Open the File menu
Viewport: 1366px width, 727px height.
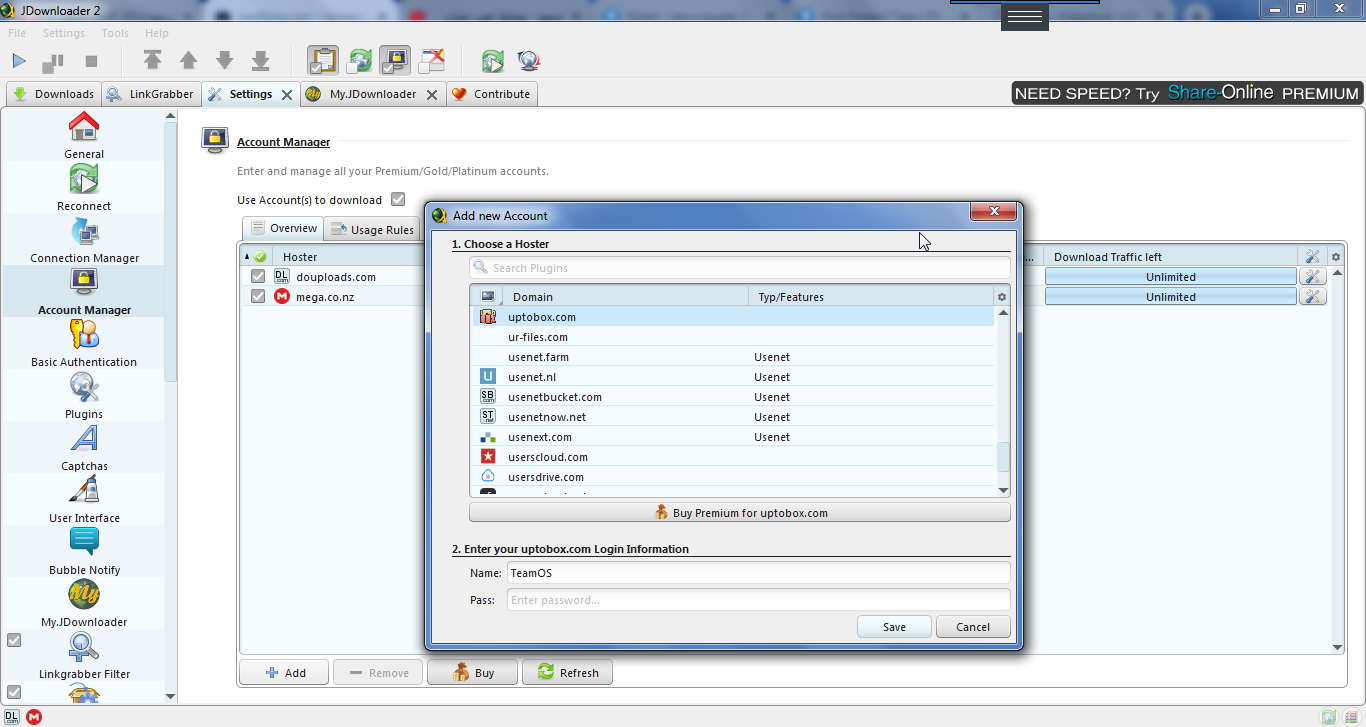17,33
